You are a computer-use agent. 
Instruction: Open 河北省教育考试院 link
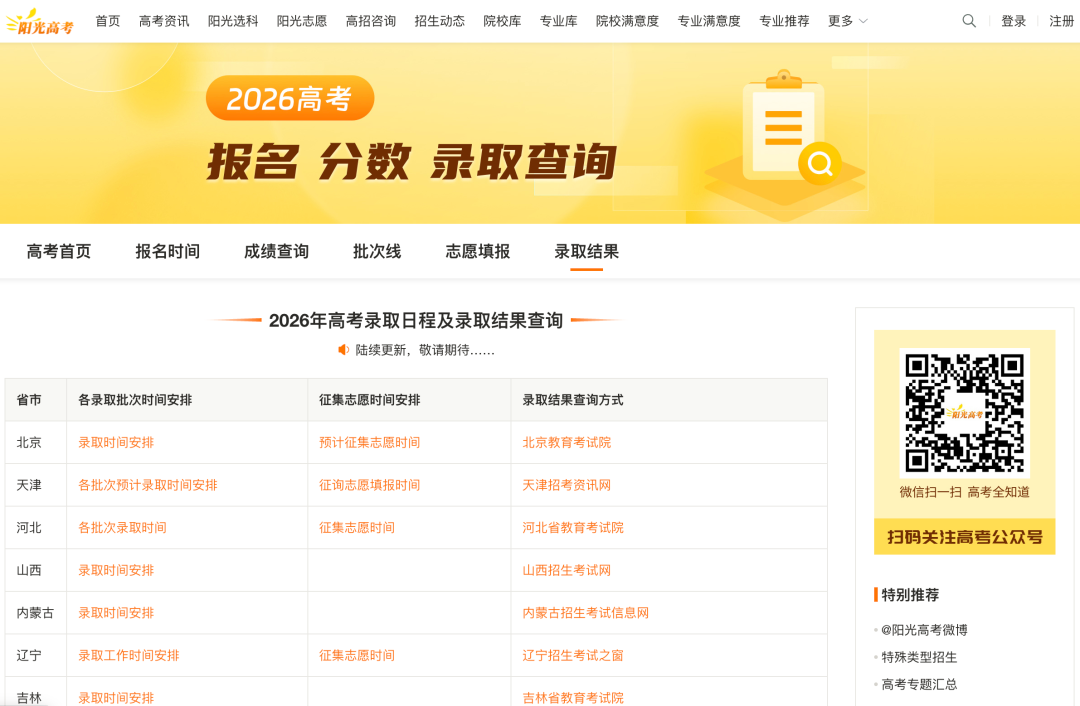(x=572, y=528)
